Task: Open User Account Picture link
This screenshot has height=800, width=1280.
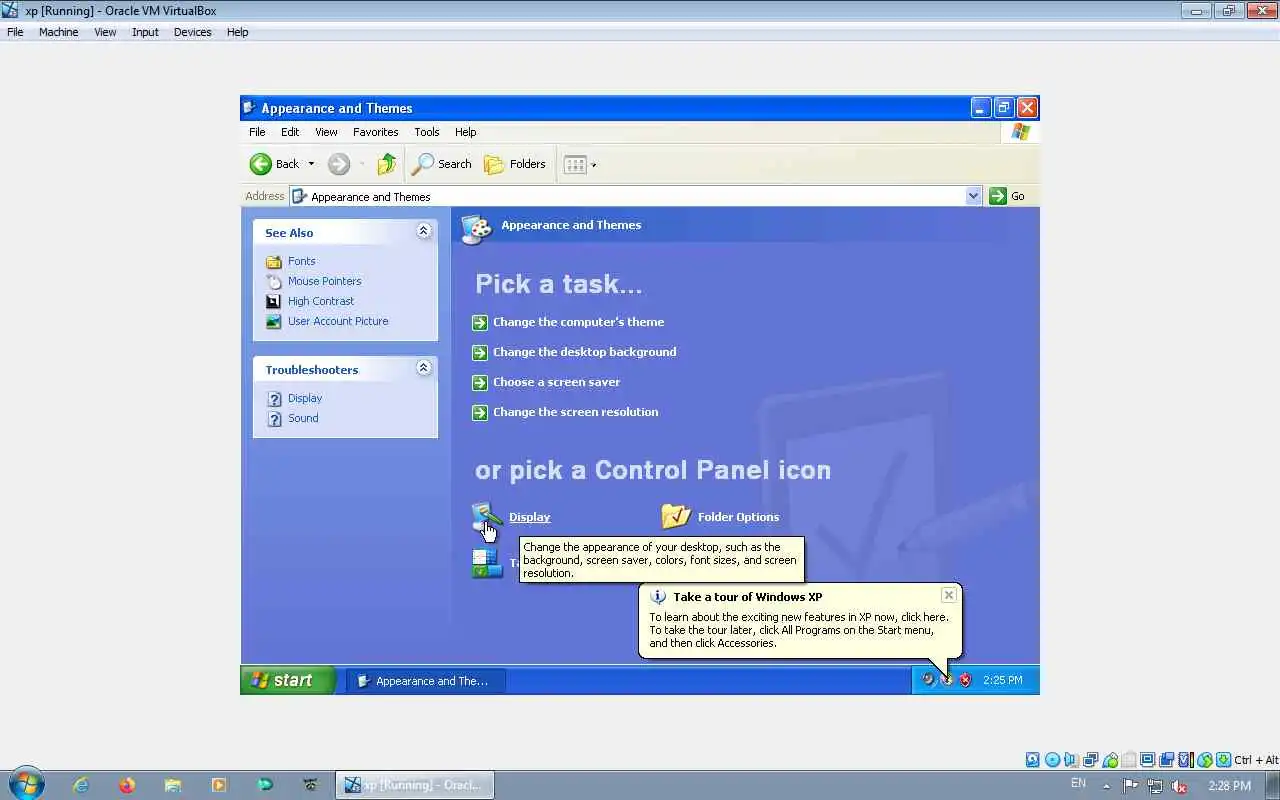Action: tap(338, 321)
